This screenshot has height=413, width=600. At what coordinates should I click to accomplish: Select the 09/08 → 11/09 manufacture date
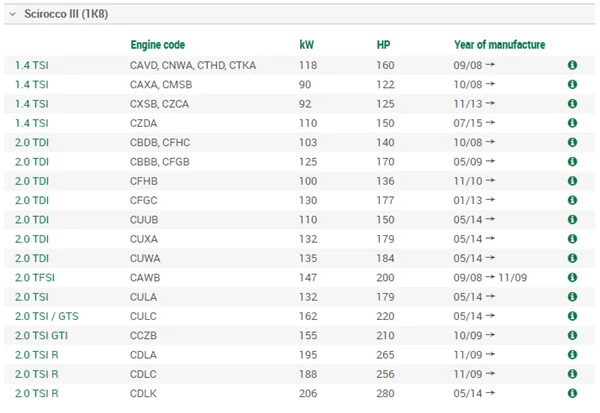tap(490, 278)
